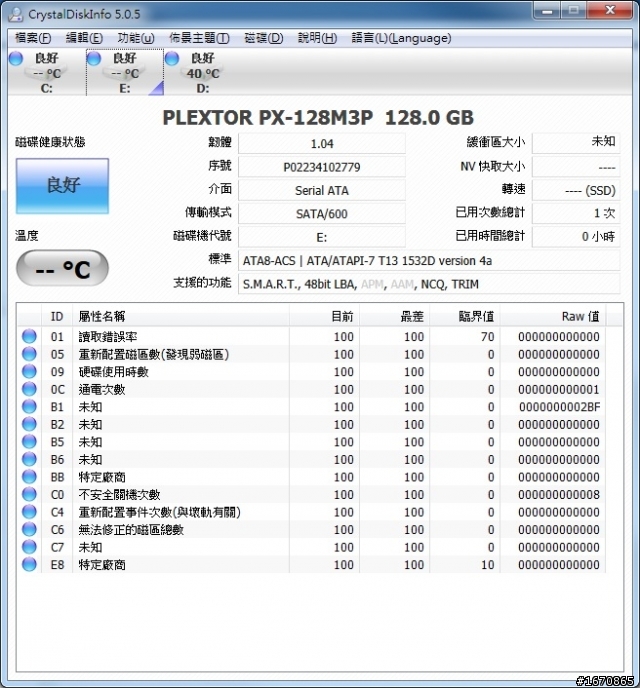
Task: Click the standard field ATA8-ACS text
Action: point(429,261)
